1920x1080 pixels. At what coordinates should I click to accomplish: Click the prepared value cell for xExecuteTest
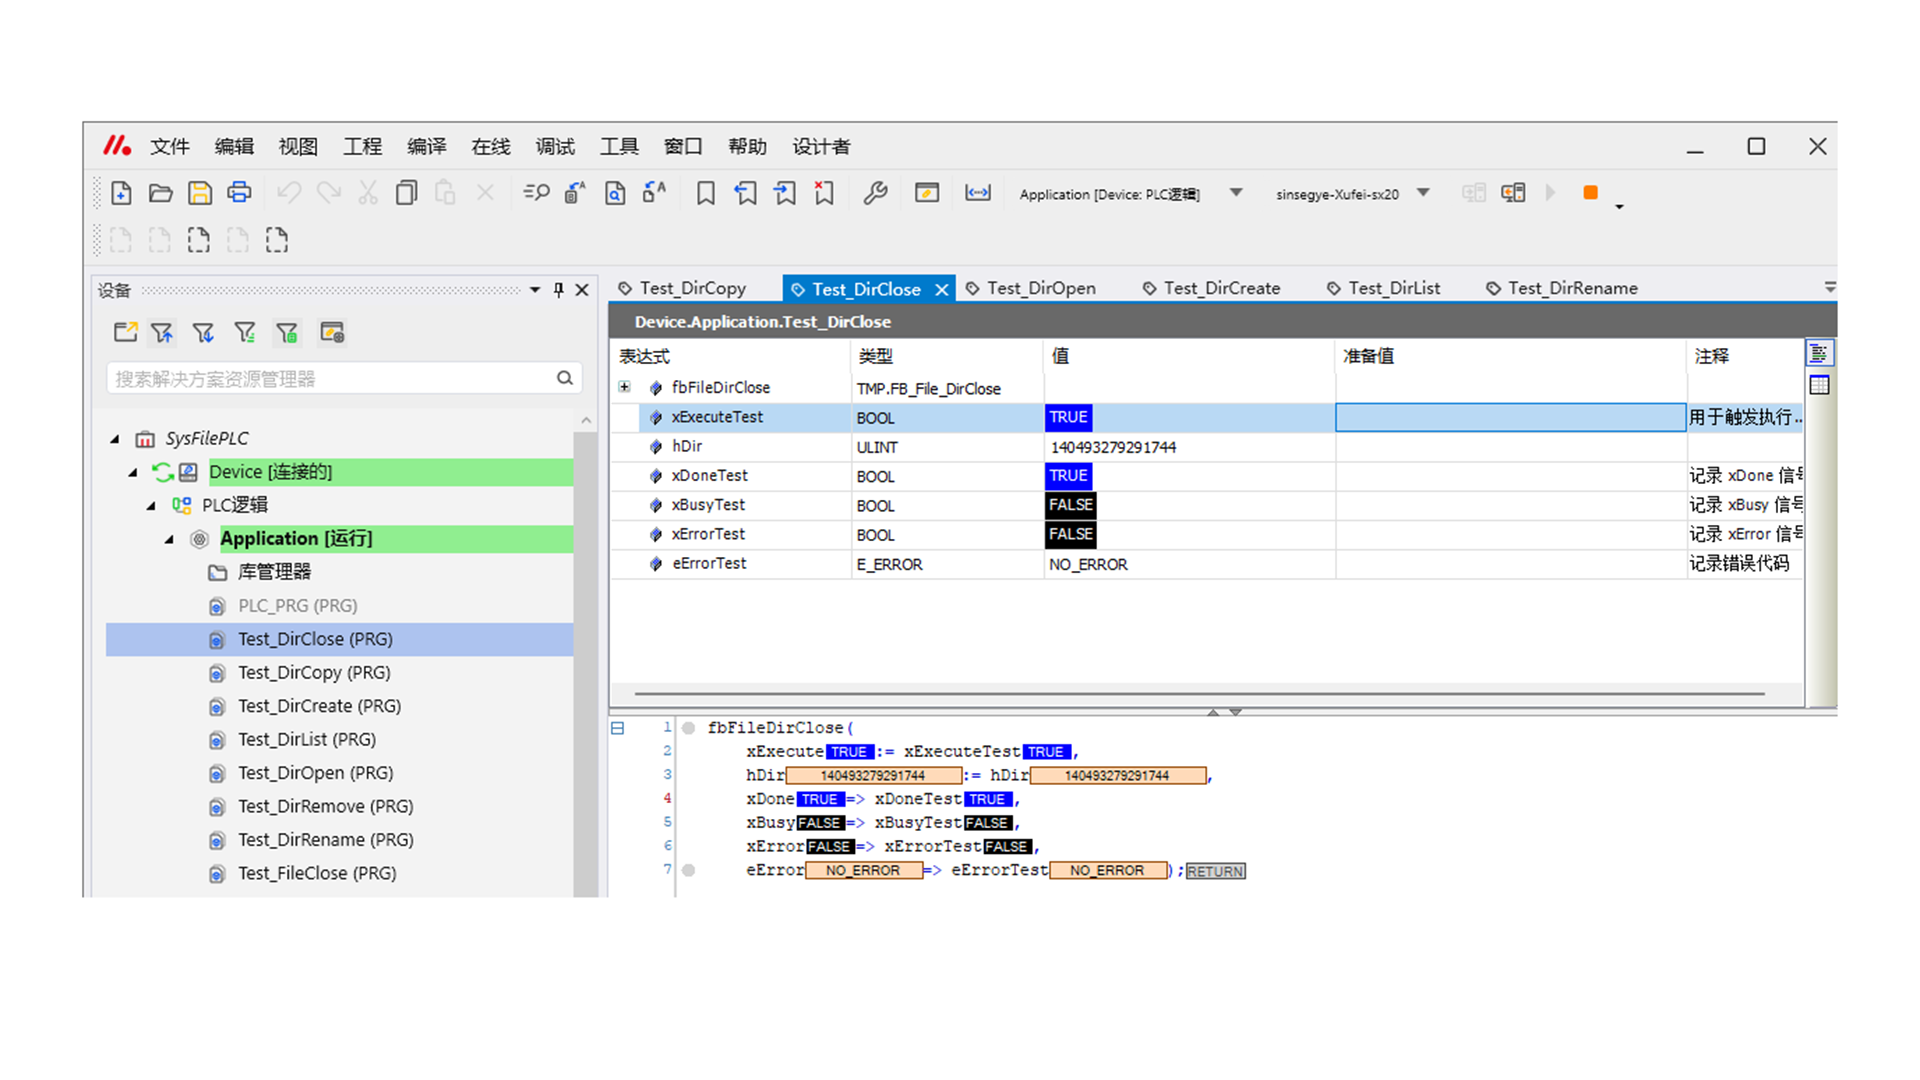tap(1510, 417)
